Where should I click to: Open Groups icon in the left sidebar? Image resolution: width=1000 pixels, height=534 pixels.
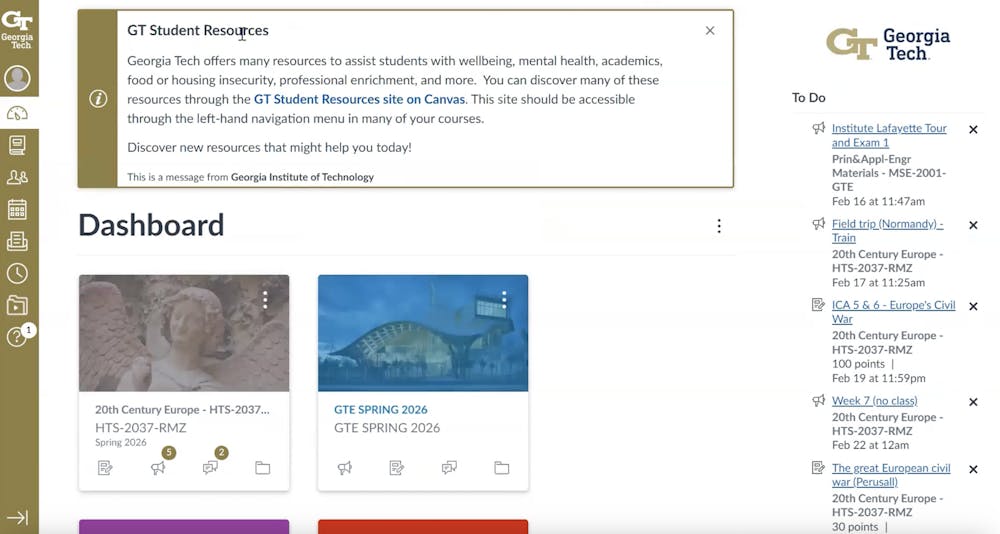coord(17,177)
